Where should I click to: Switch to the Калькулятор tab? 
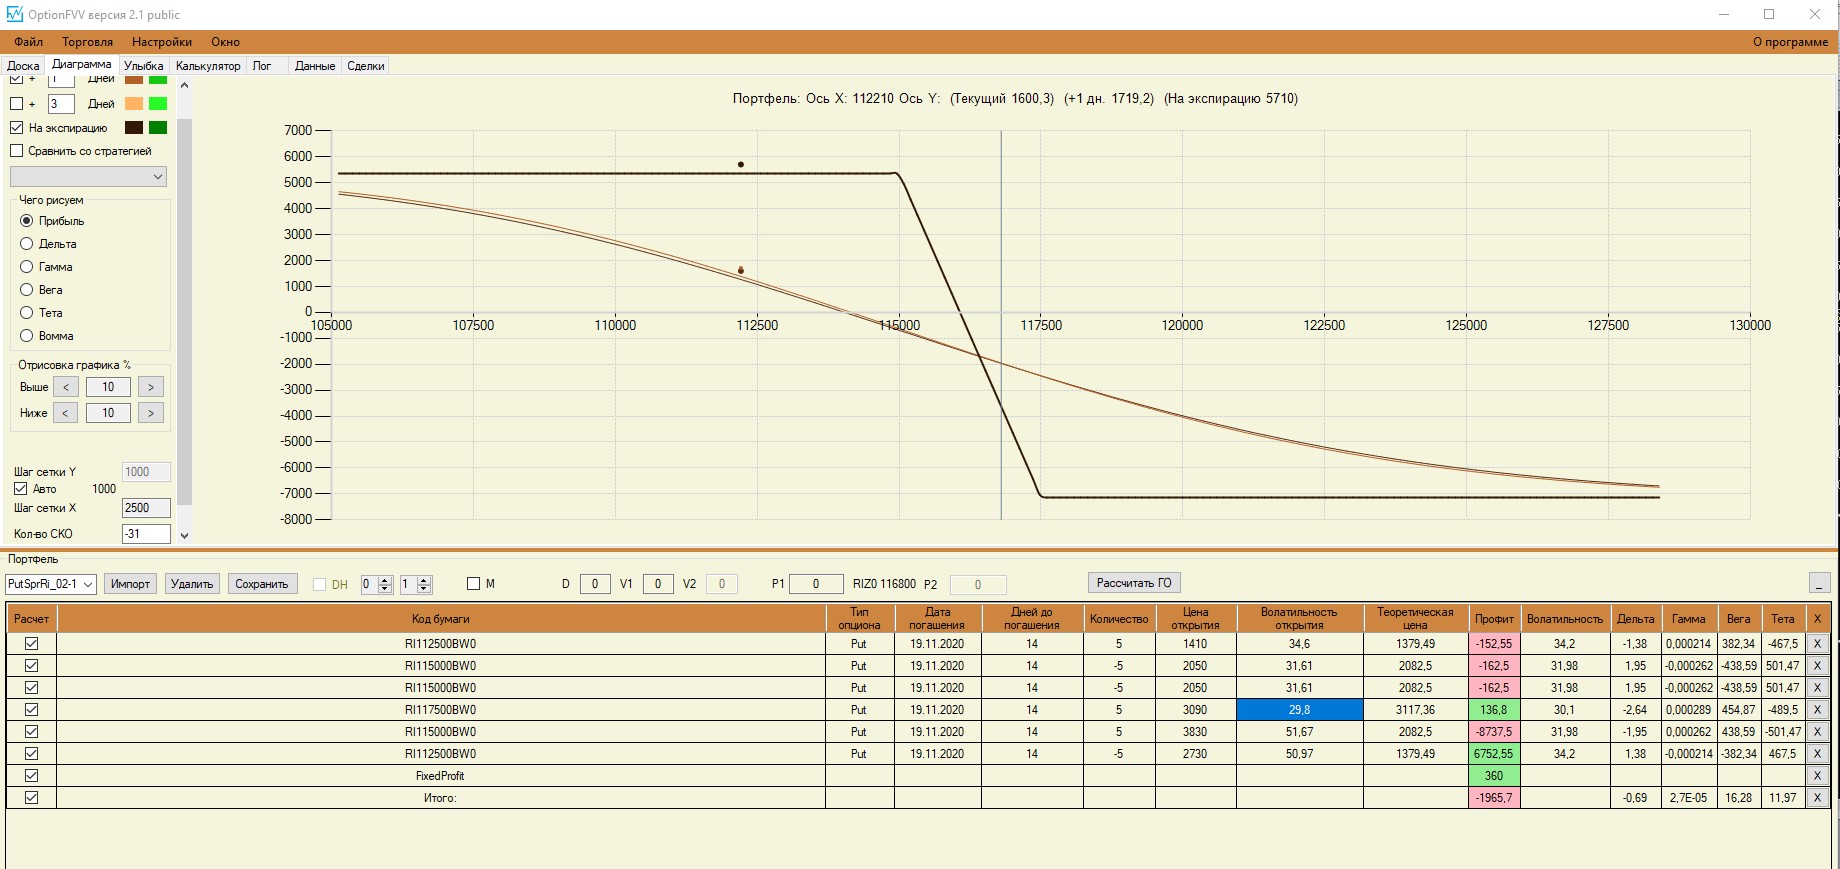tap(208, 66)
